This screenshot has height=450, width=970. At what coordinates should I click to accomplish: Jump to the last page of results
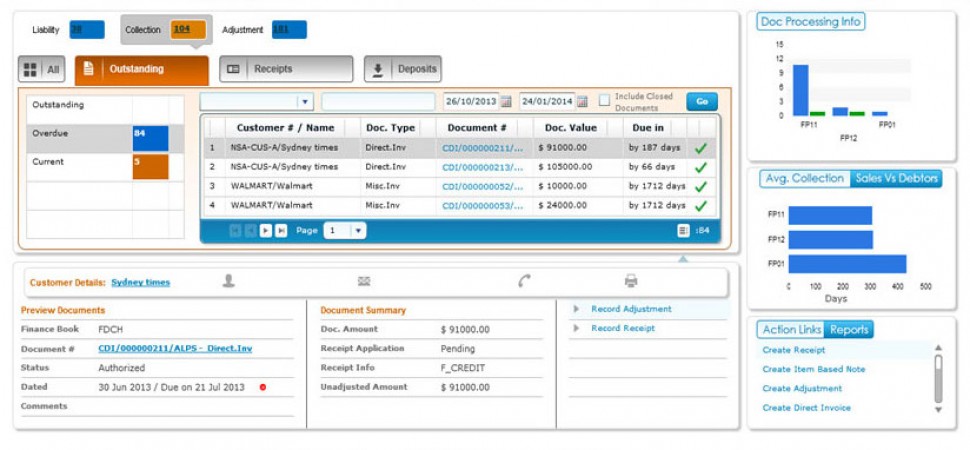281,230
